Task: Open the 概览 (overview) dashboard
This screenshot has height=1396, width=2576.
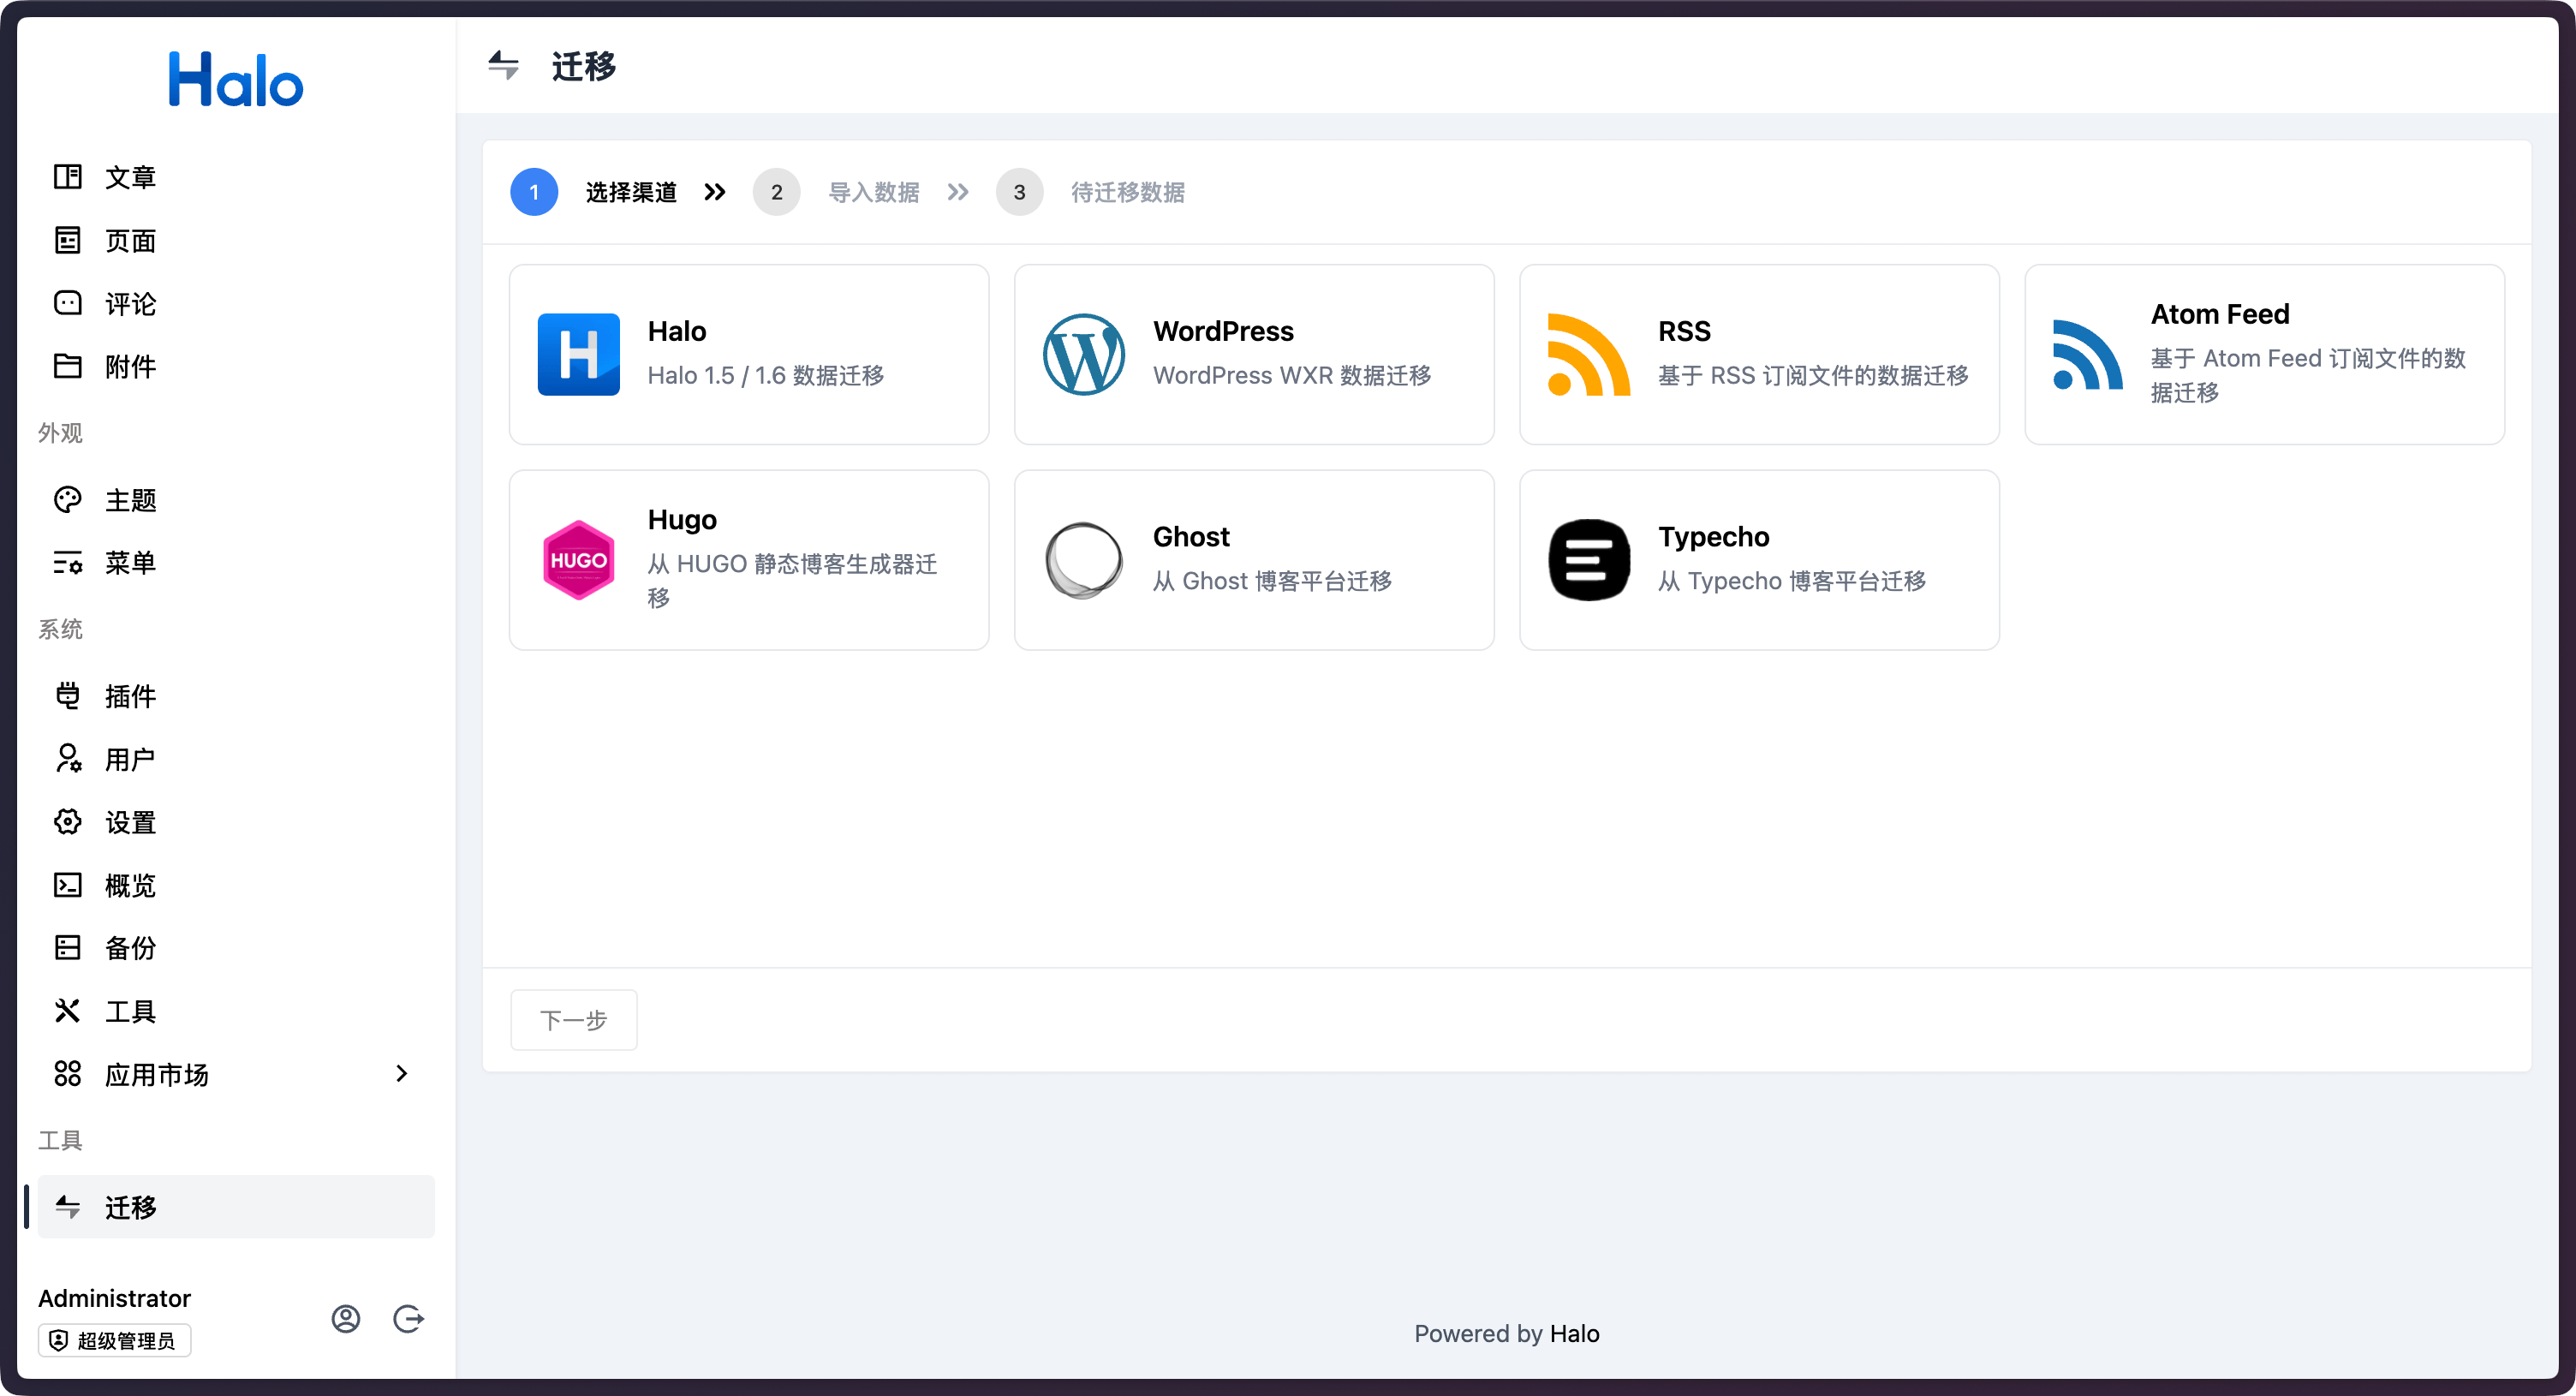Action: [x=129, y=884]
